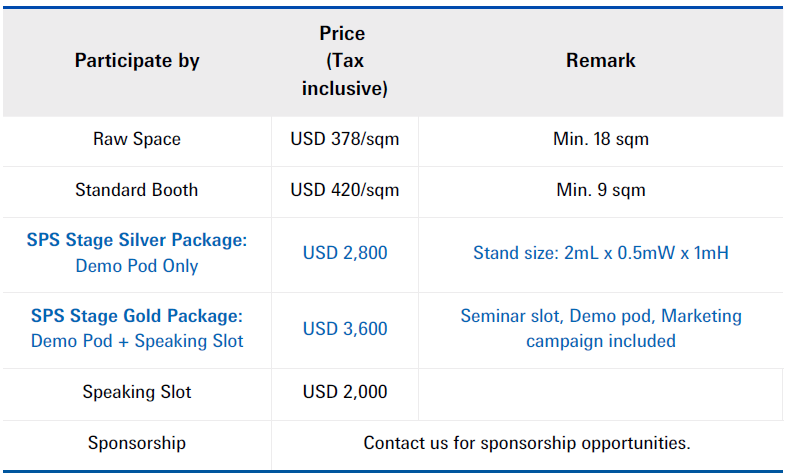Click the 'USD 378/sqm' price cell
This screenshot has width=787, height=476.
(x=345, y=139)
